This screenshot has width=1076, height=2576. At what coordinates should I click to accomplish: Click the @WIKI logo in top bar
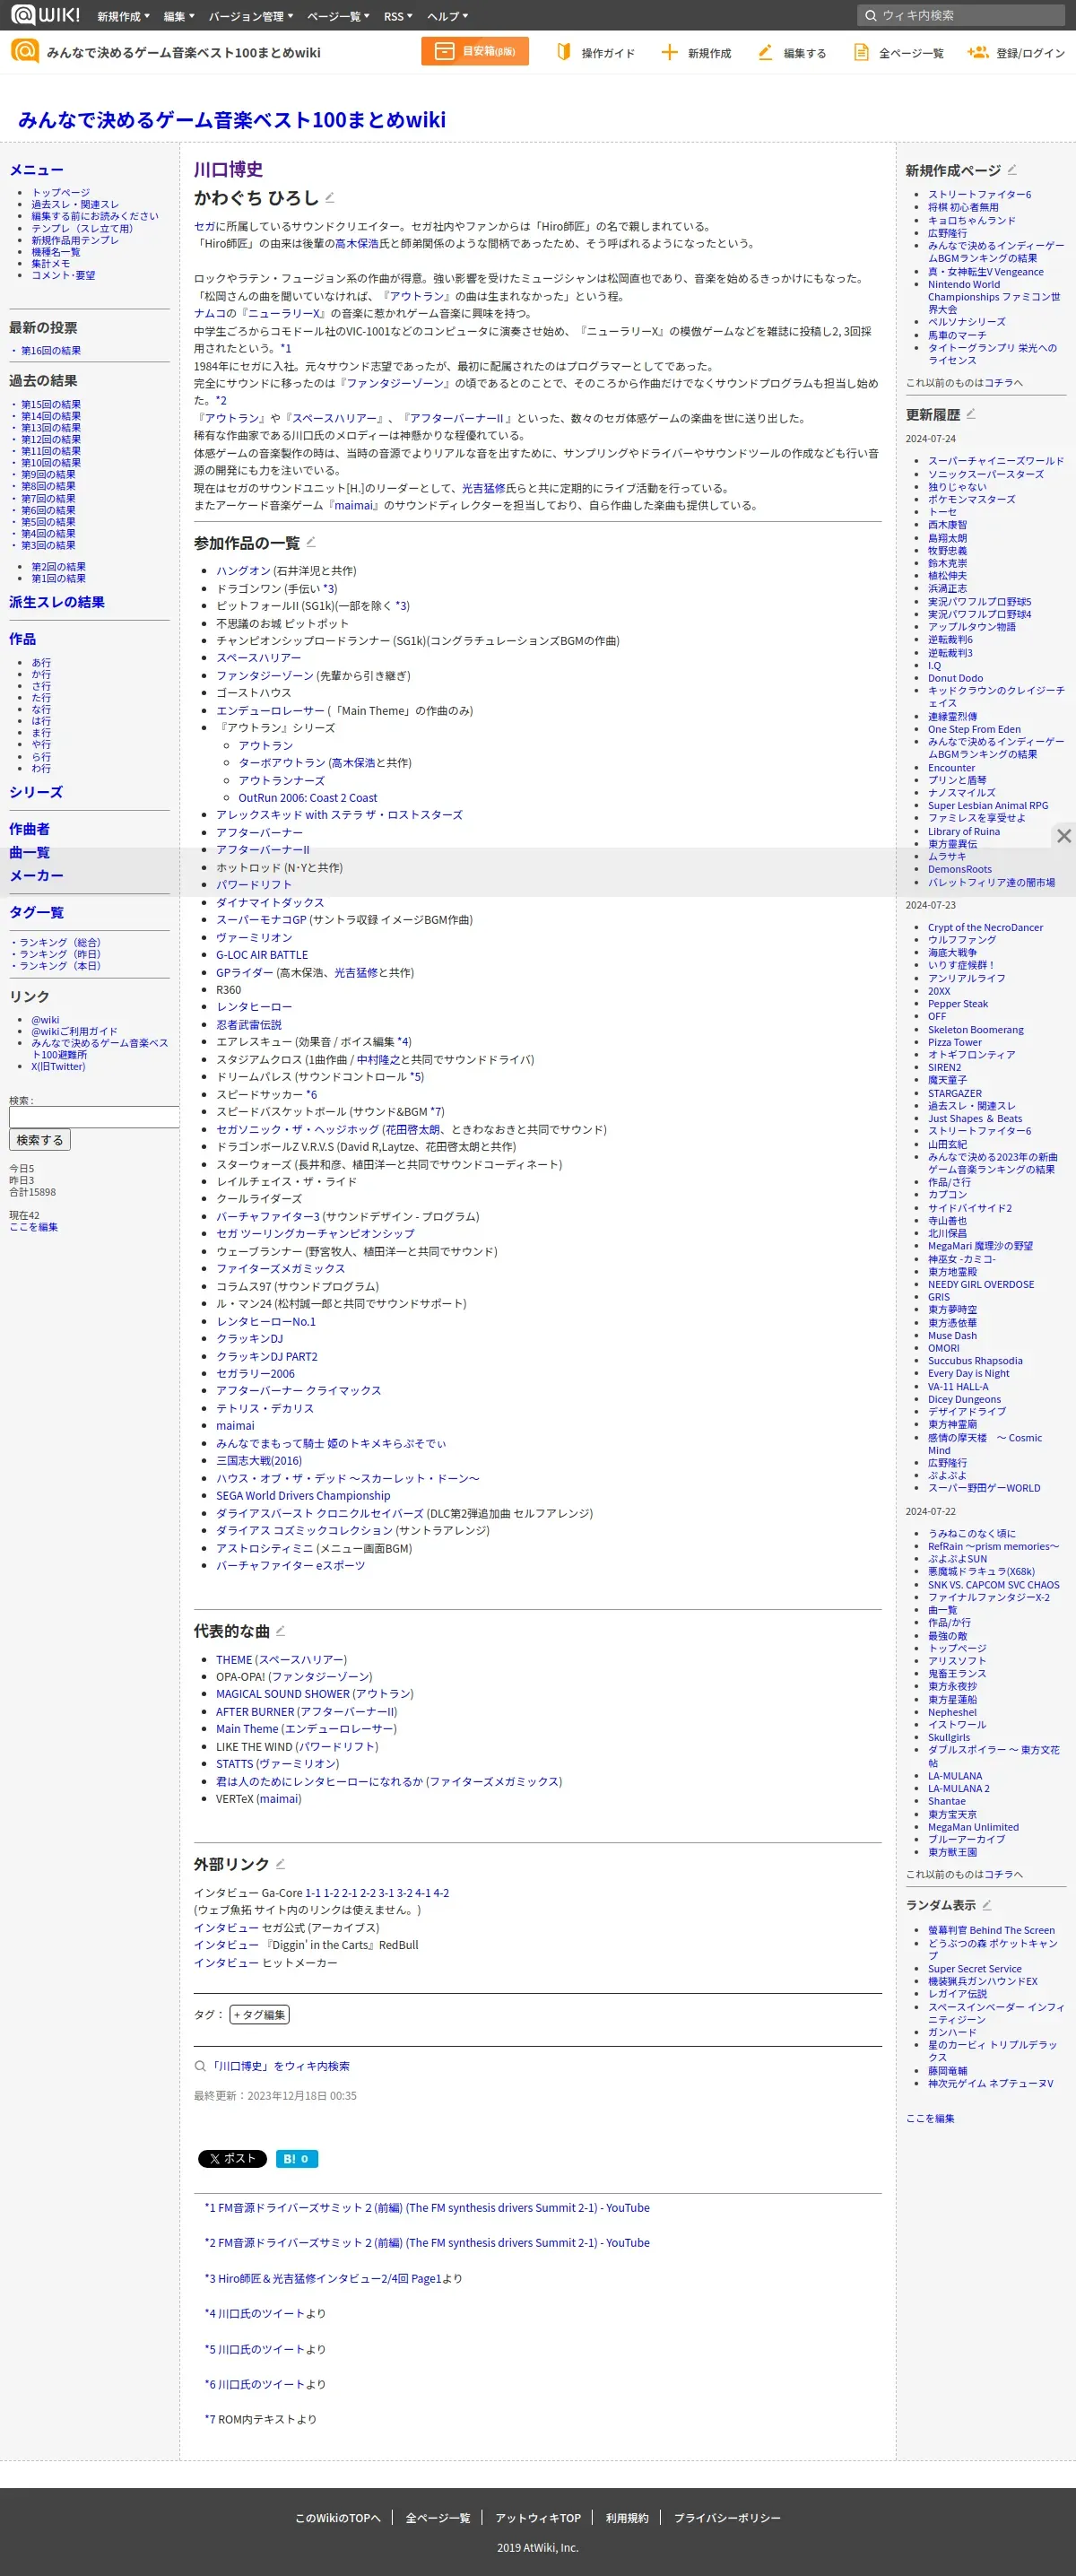[x=45, y=15]
